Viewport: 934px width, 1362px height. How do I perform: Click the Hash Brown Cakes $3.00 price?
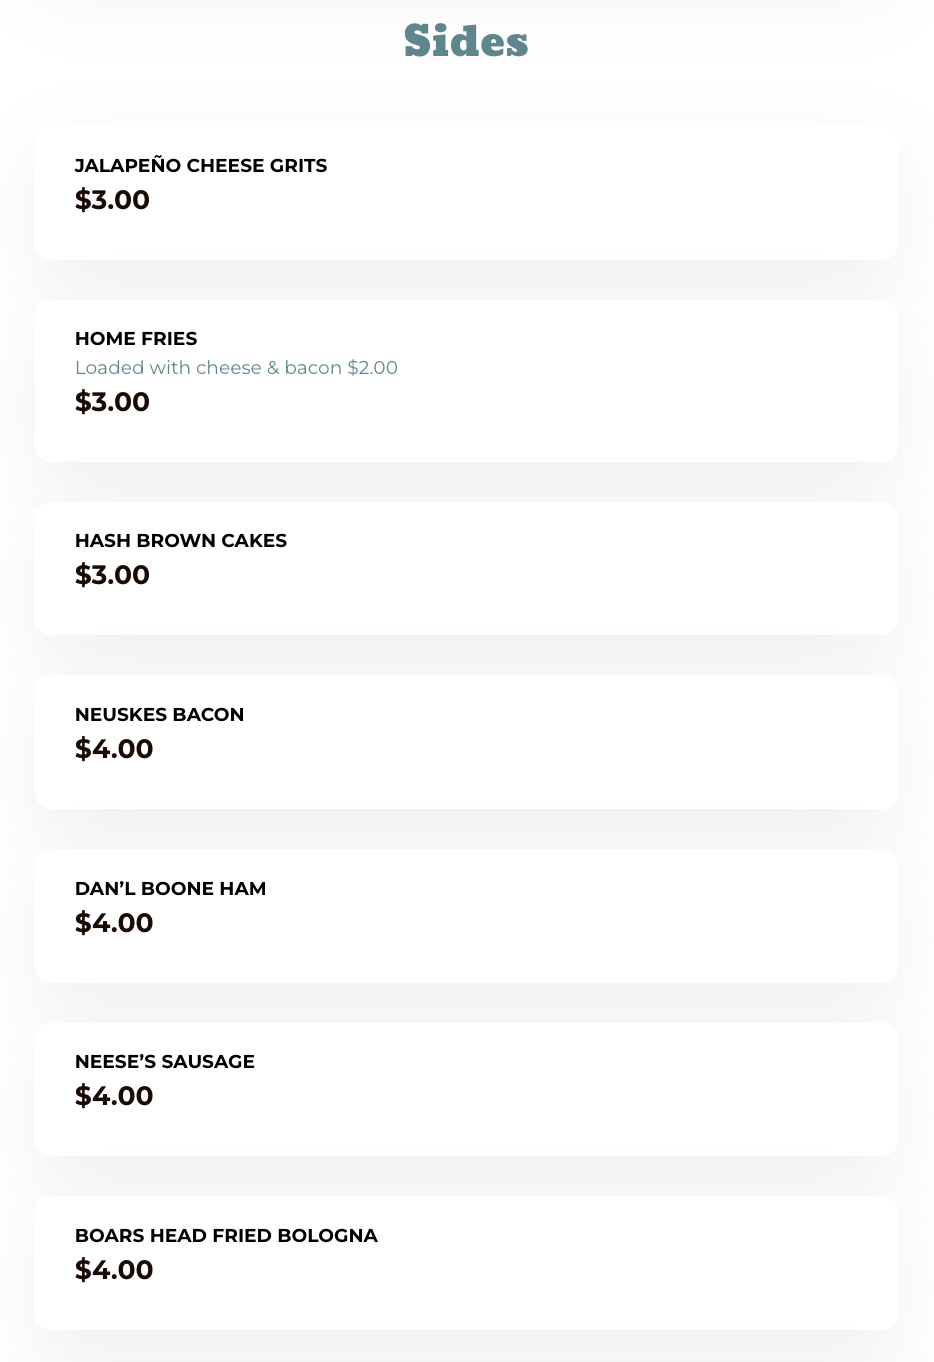click(x=112, y=575)
